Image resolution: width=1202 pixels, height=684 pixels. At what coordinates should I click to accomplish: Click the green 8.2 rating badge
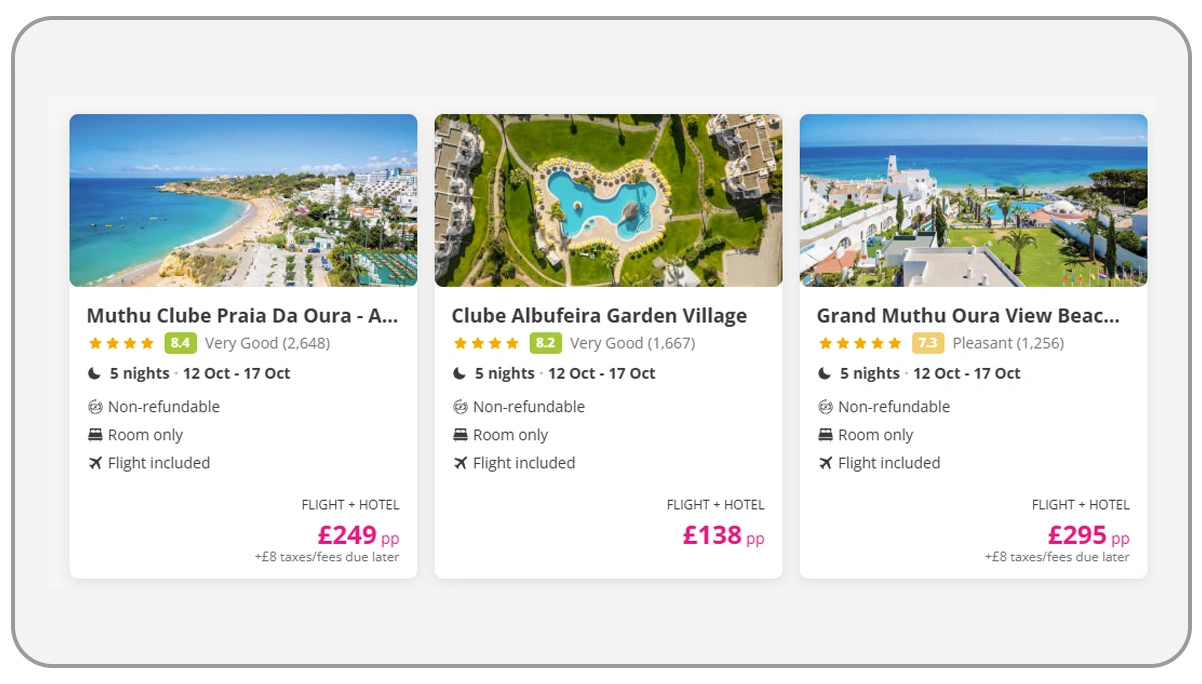545,343
